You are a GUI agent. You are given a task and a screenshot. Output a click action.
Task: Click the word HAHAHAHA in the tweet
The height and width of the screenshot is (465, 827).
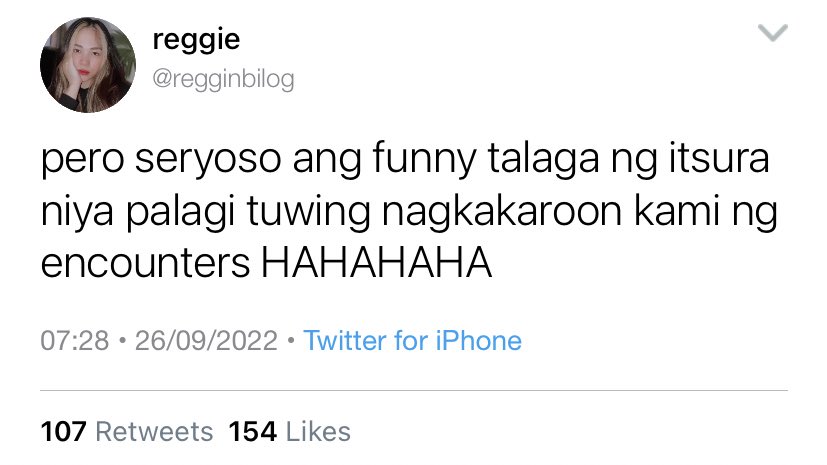377,263
